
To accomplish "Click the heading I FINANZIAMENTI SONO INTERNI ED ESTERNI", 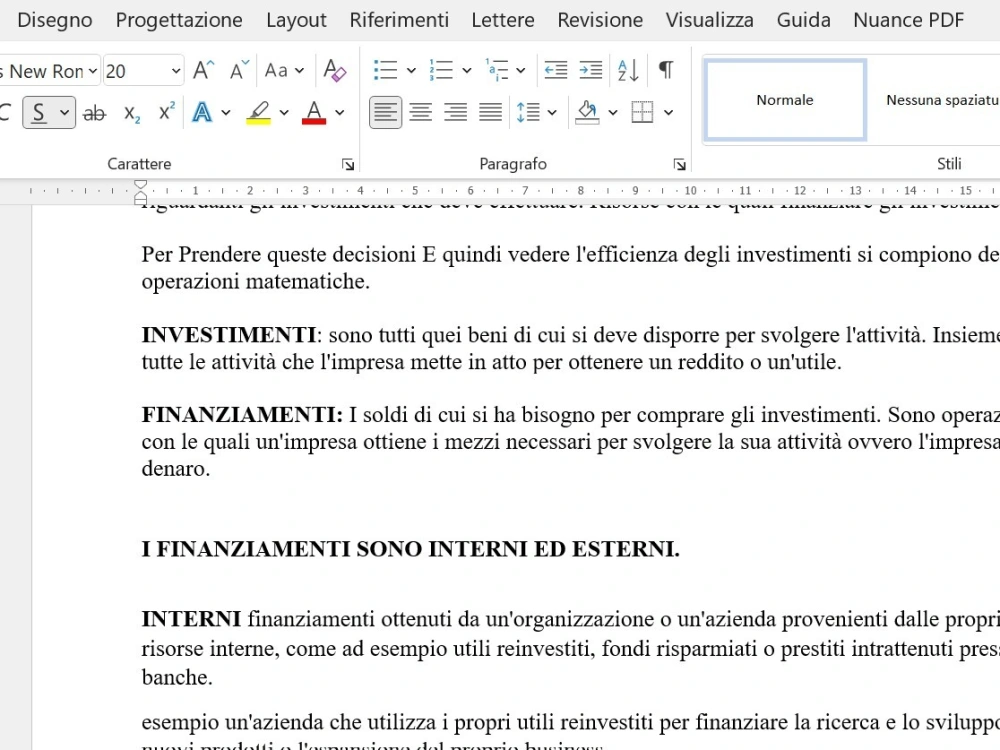I will (411, 549).
